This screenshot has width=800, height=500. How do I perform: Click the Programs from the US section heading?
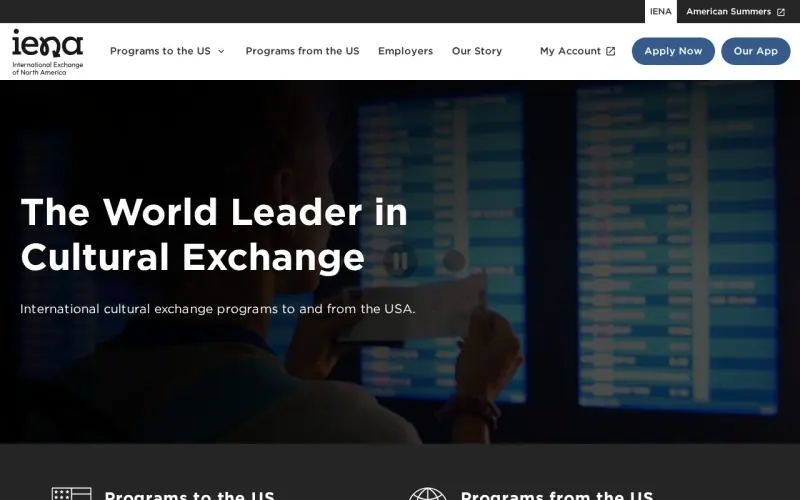(557, 495)
